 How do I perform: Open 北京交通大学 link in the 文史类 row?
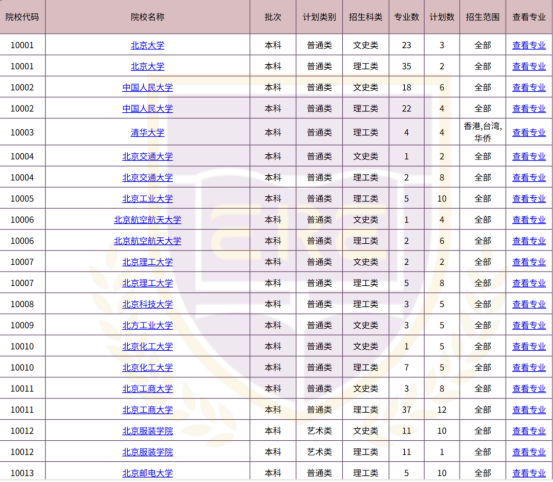coord(147,156)
